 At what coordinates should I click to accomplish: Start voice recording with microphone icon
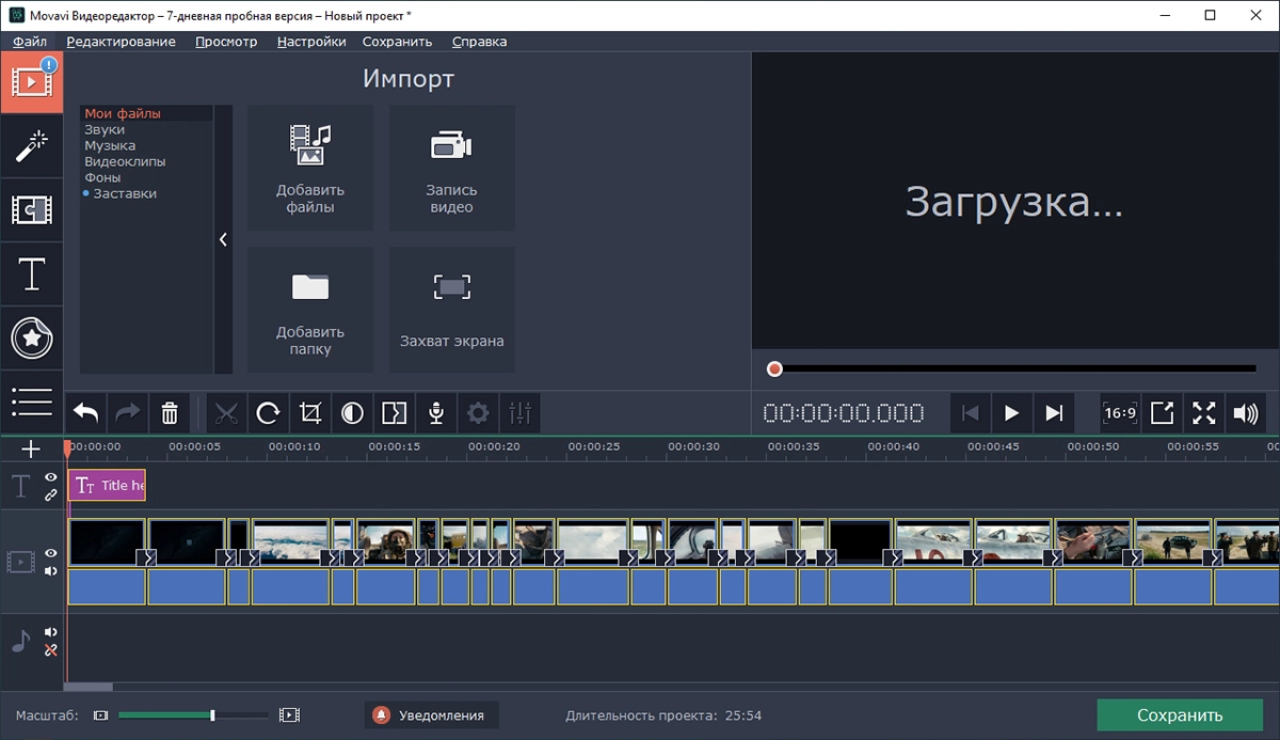tap(436, 413)
